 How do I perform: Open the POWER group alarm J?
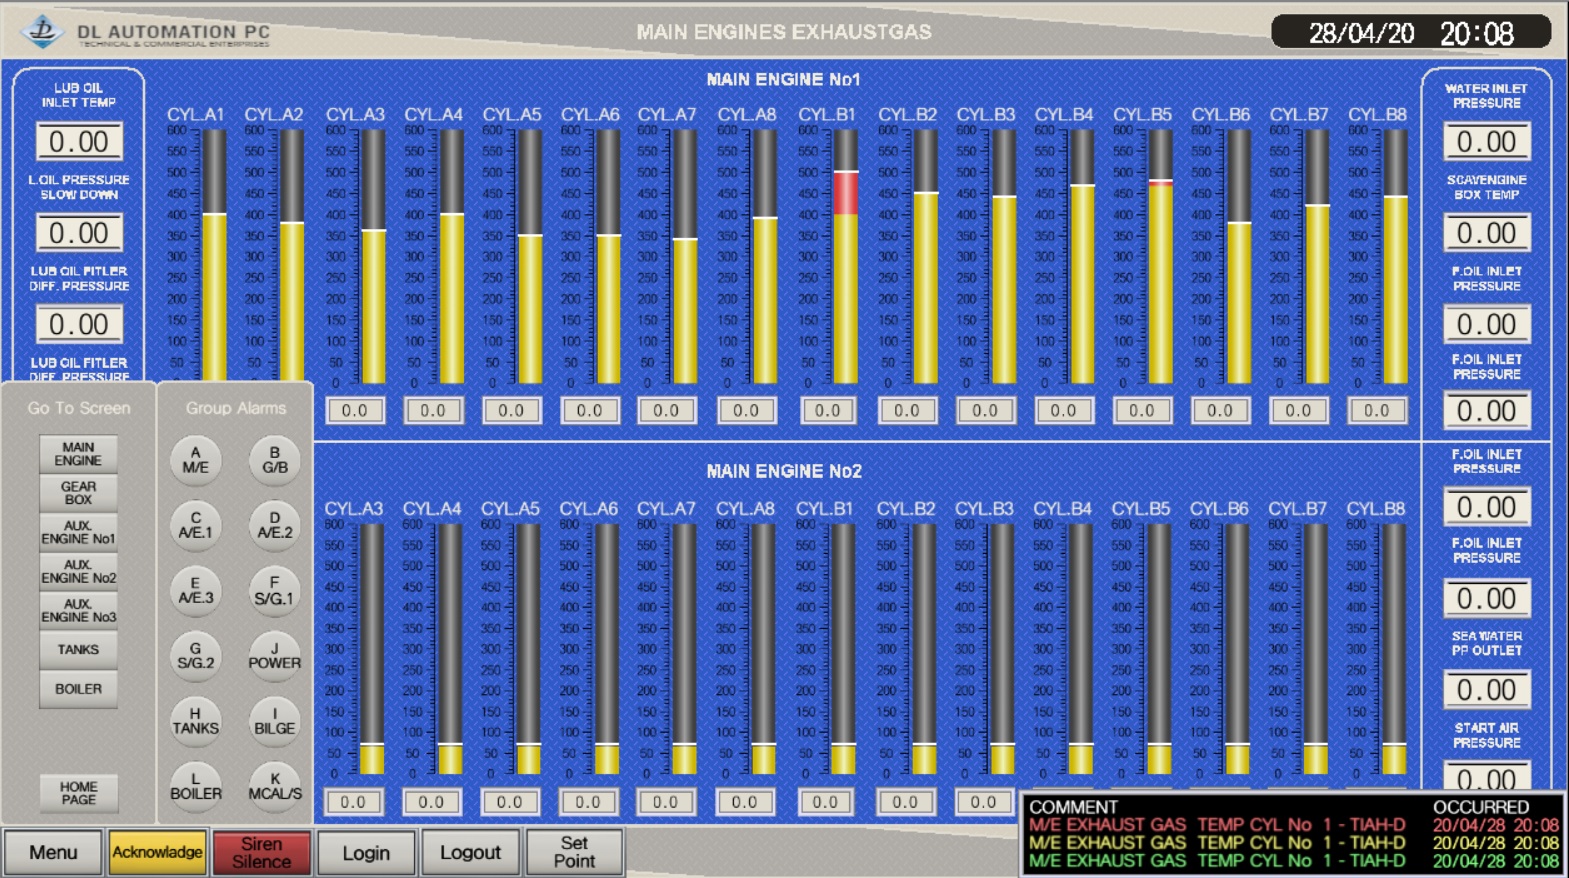click(274, 656)
